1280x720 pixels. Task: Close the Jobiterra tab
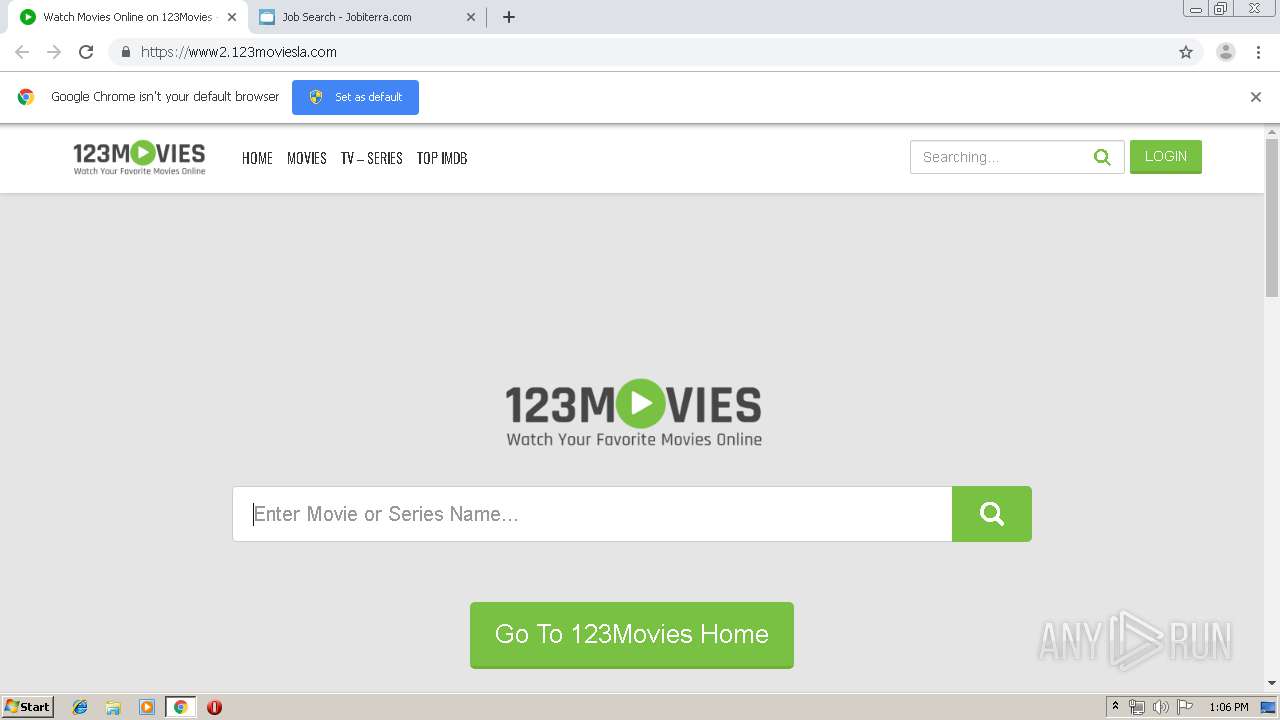click(x=471, y=17)
